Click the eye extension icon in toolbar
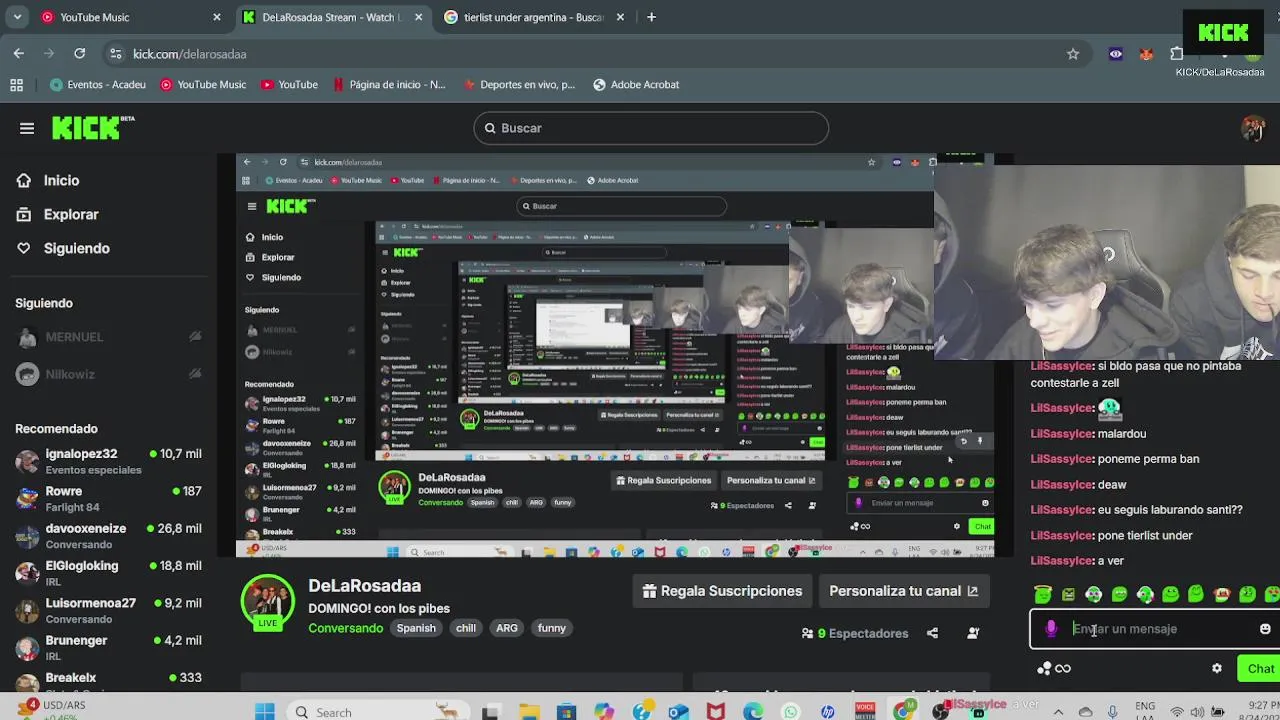 [x=1116, y=54]
